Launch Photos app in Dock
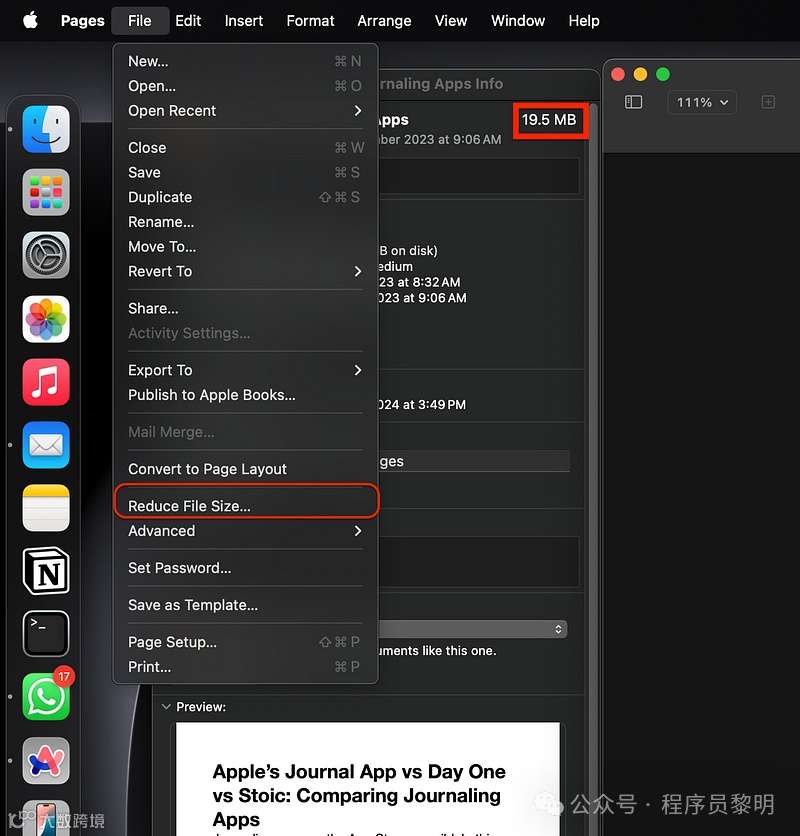 (46, 319)
